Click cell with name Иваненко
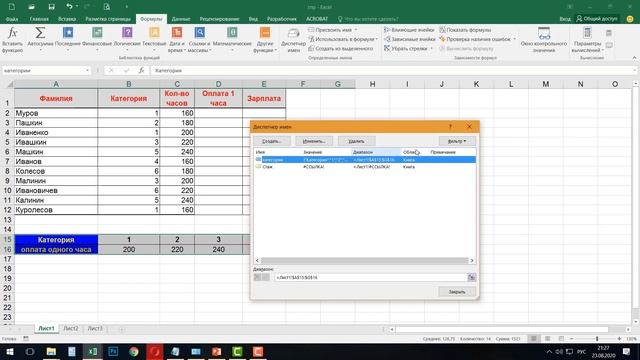This screenshot has height=360, width=640. (x=56, y=132)
